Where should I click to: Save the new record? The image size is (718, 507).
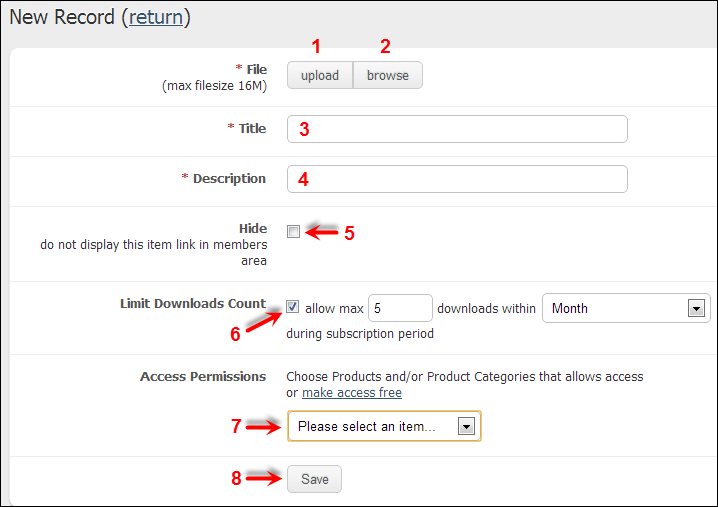[315, 479]
